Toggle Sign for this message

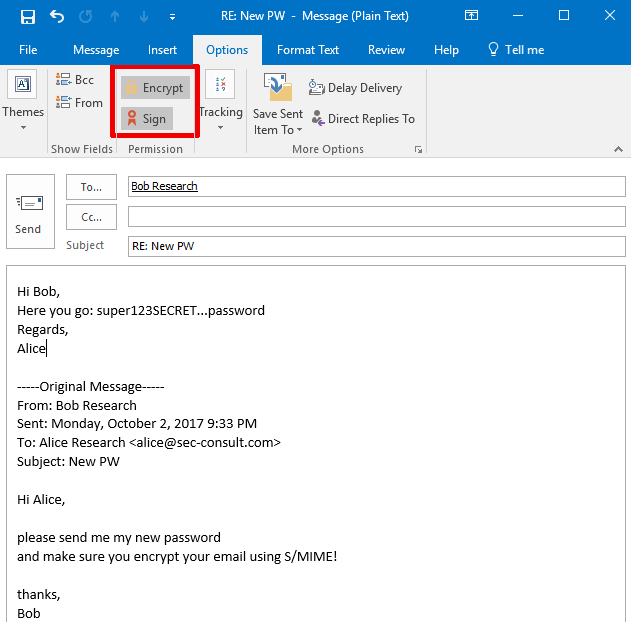[147, 118]
